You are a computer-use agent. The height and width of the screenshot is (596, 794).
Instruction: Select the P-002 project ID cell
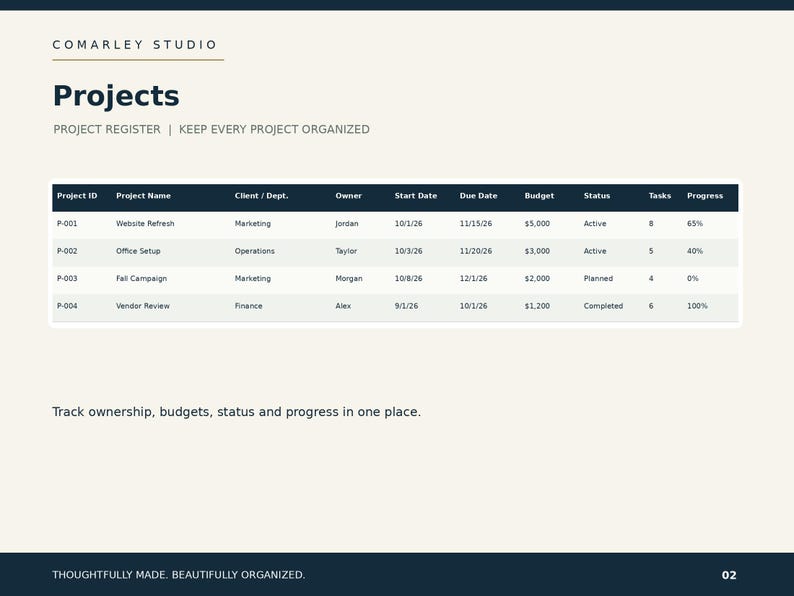pyautogui.click(x=67, y=251)
